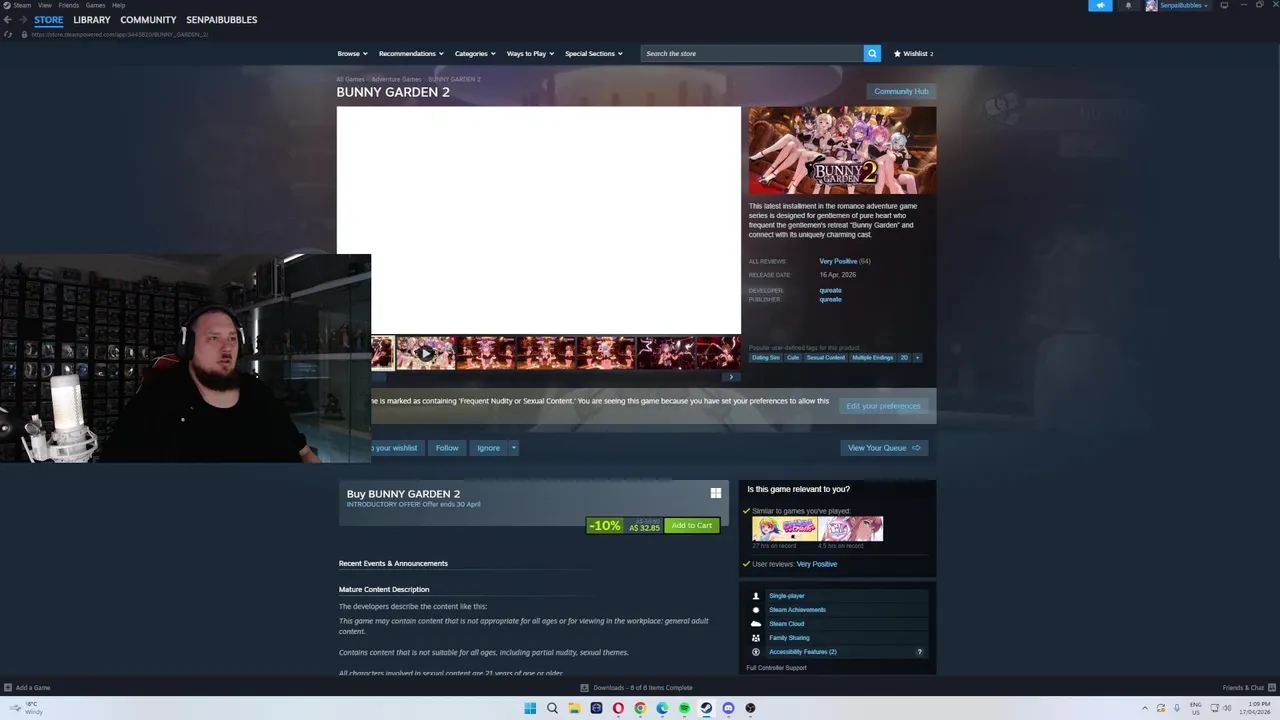Open the Friends menu
This screenshot has height=720, width=1280.
click(x=69, y=5)
